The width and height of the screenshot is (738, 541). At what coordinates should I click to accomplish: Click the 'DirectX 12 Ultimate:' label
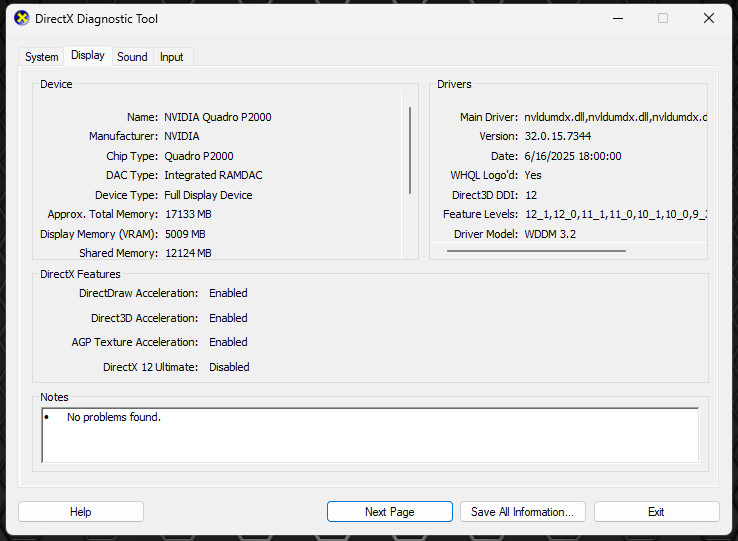(151, 367)
